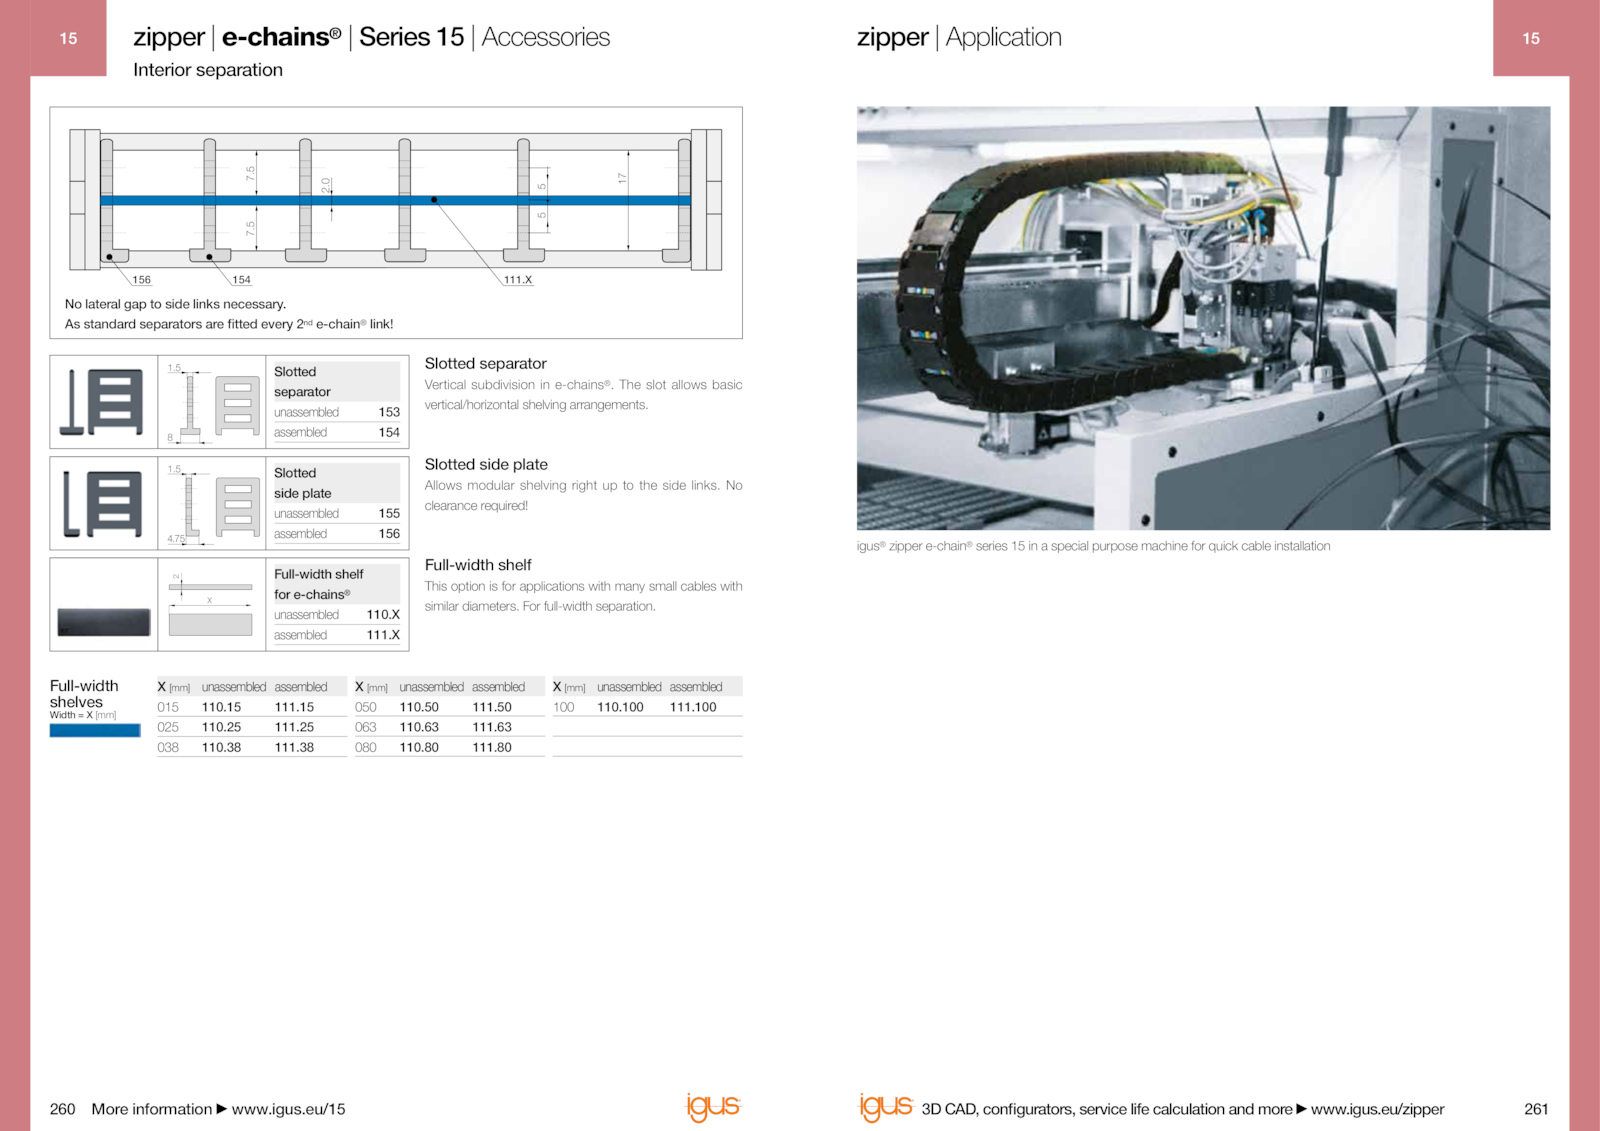The image size is (1600, 1131).
Task: Click part number 154 assembled
Action: (x=389, y=433)
